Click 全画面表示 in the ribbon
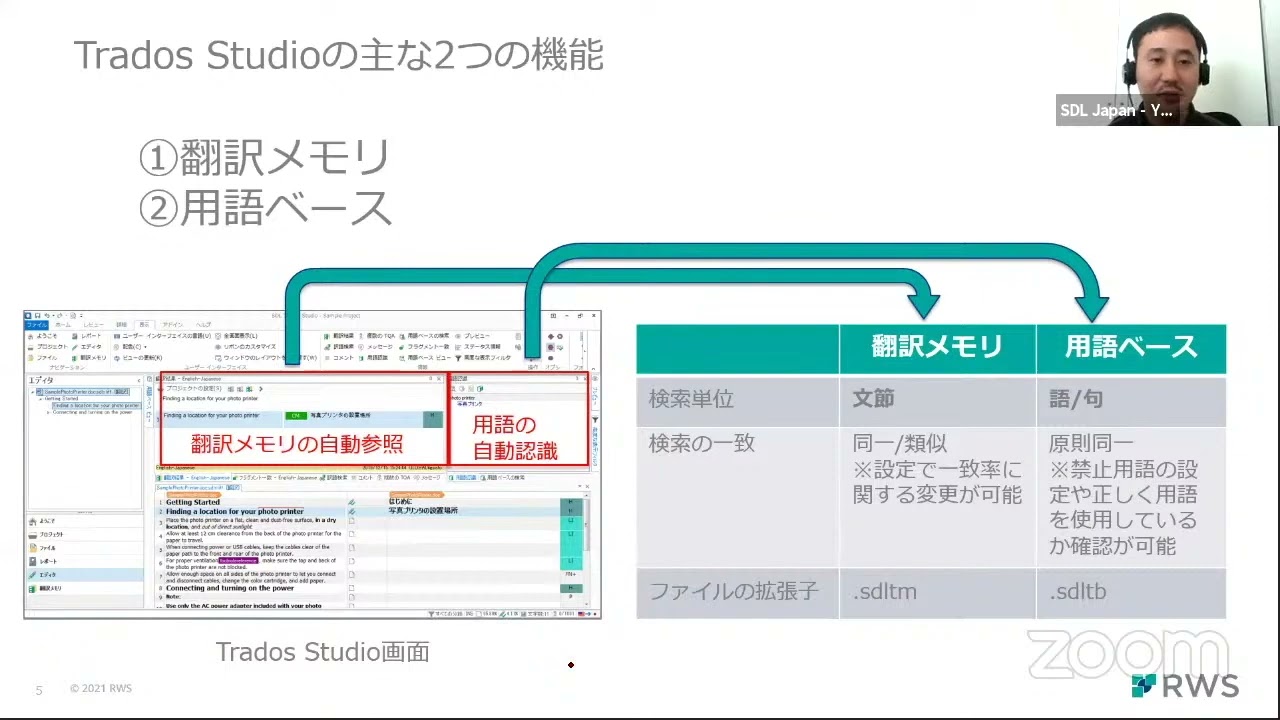Image resolution: width=1280 pixels, height=720 pixels. pyautogui.click(x=236, y=336)
